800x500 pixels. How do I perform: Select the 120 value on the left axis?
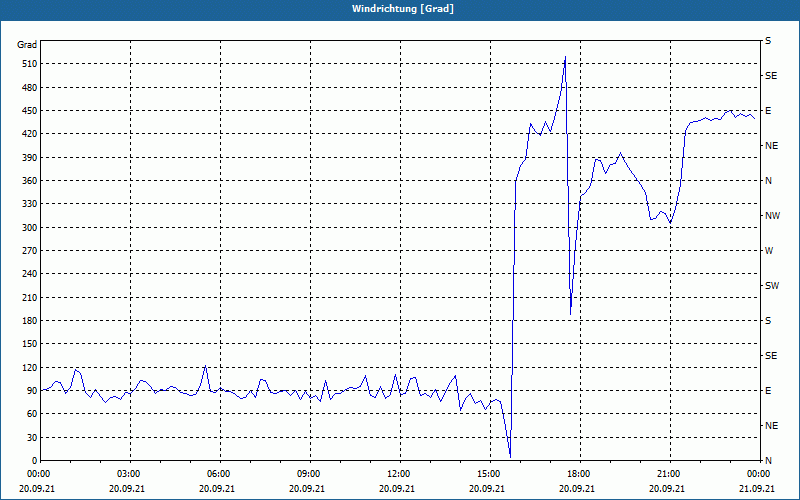29,367
